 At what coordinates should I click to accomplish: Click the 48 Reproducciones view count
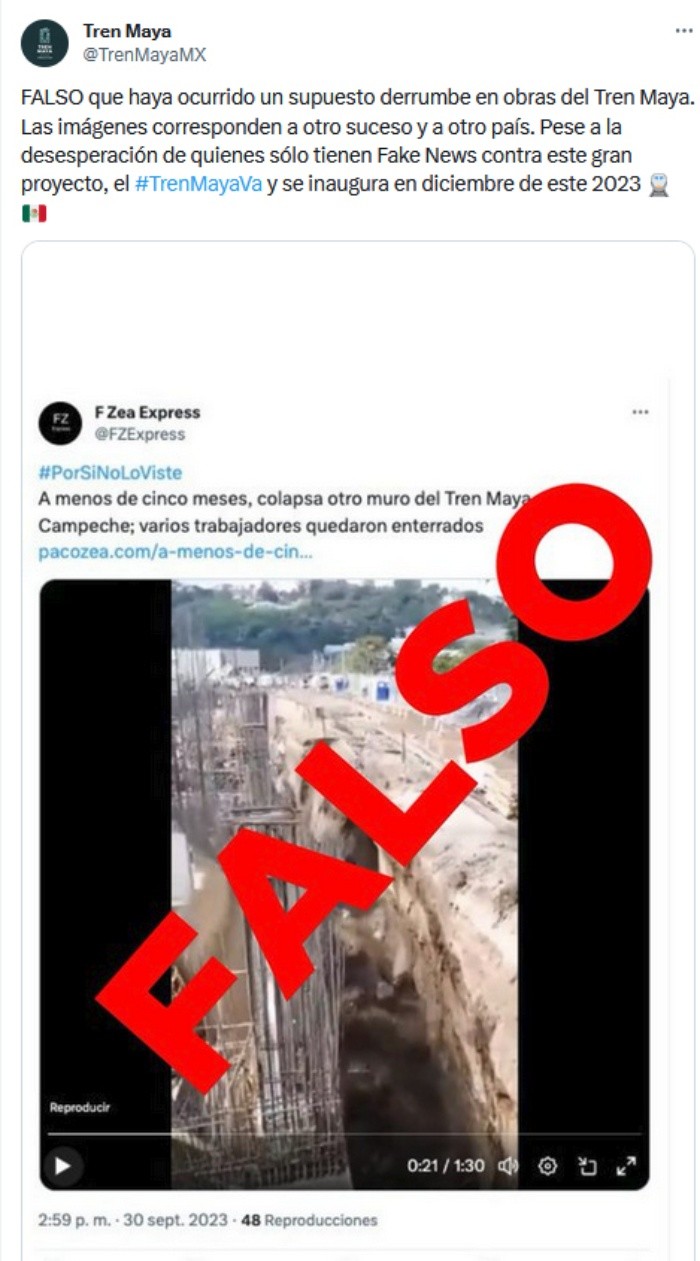pos(309,1220)
